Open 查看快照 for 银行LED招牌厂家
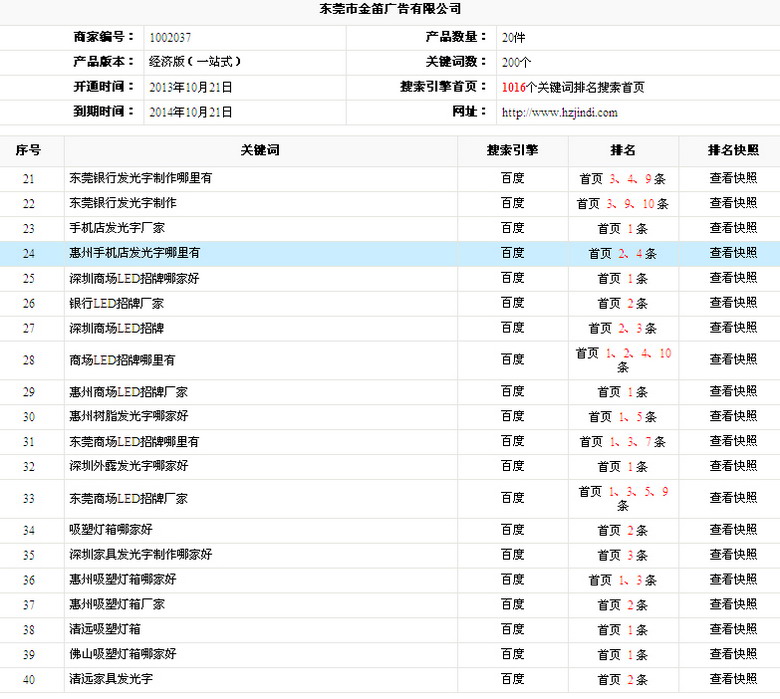780x699 pixels. (733, 302)
